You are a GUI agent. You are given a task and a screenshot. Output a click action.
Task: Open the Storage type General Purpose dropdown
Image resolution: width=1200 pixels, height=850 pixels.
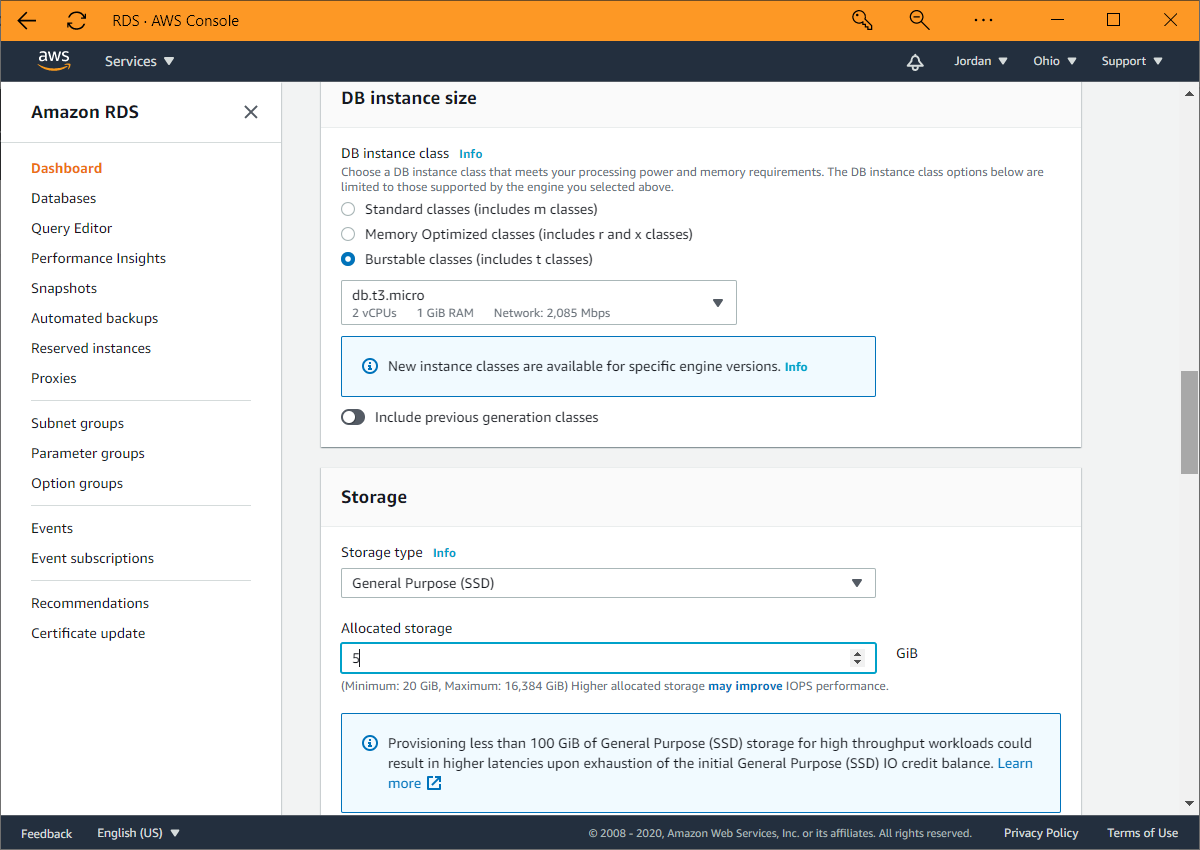tap(608, 583)
